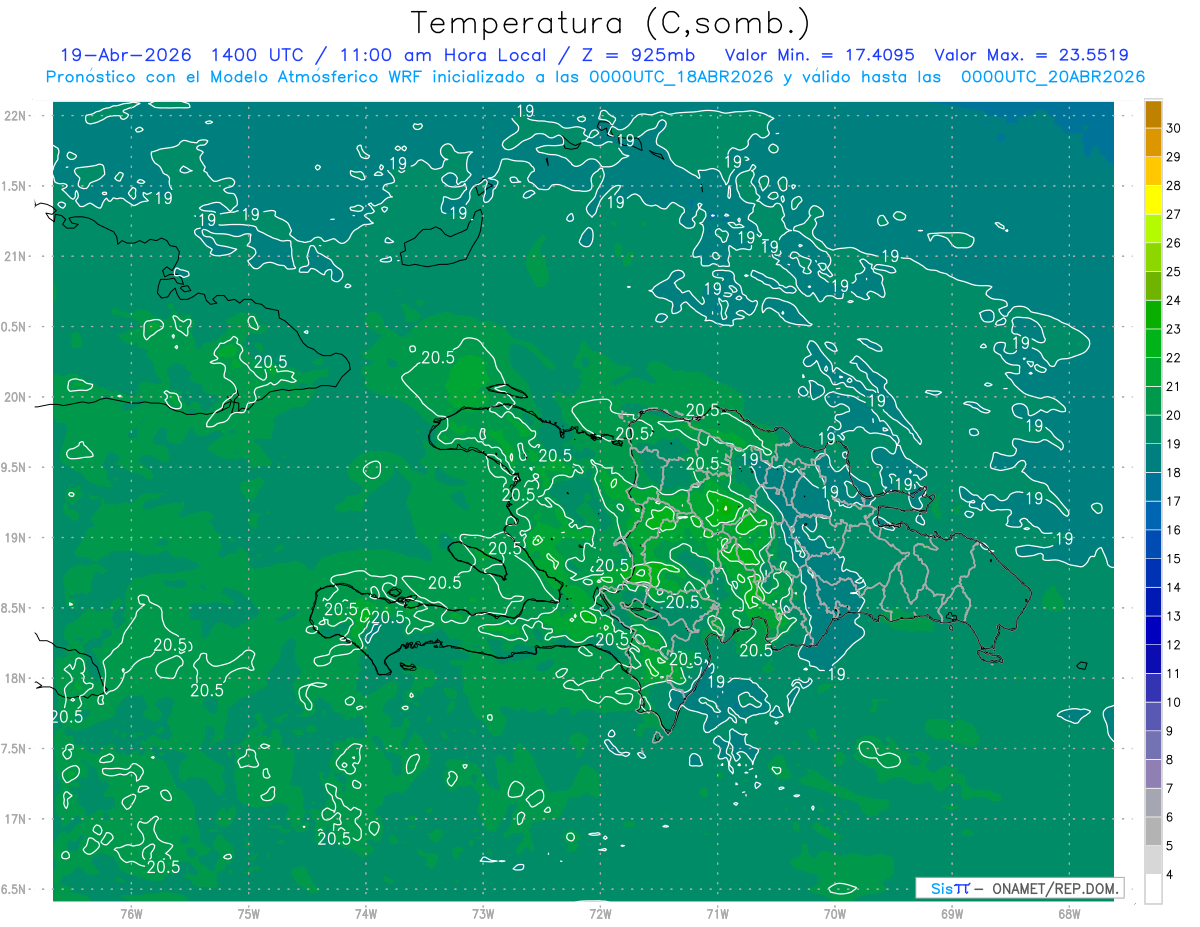
Task: Click the 68W longitude axis label
Action: tap(1068, 914)
